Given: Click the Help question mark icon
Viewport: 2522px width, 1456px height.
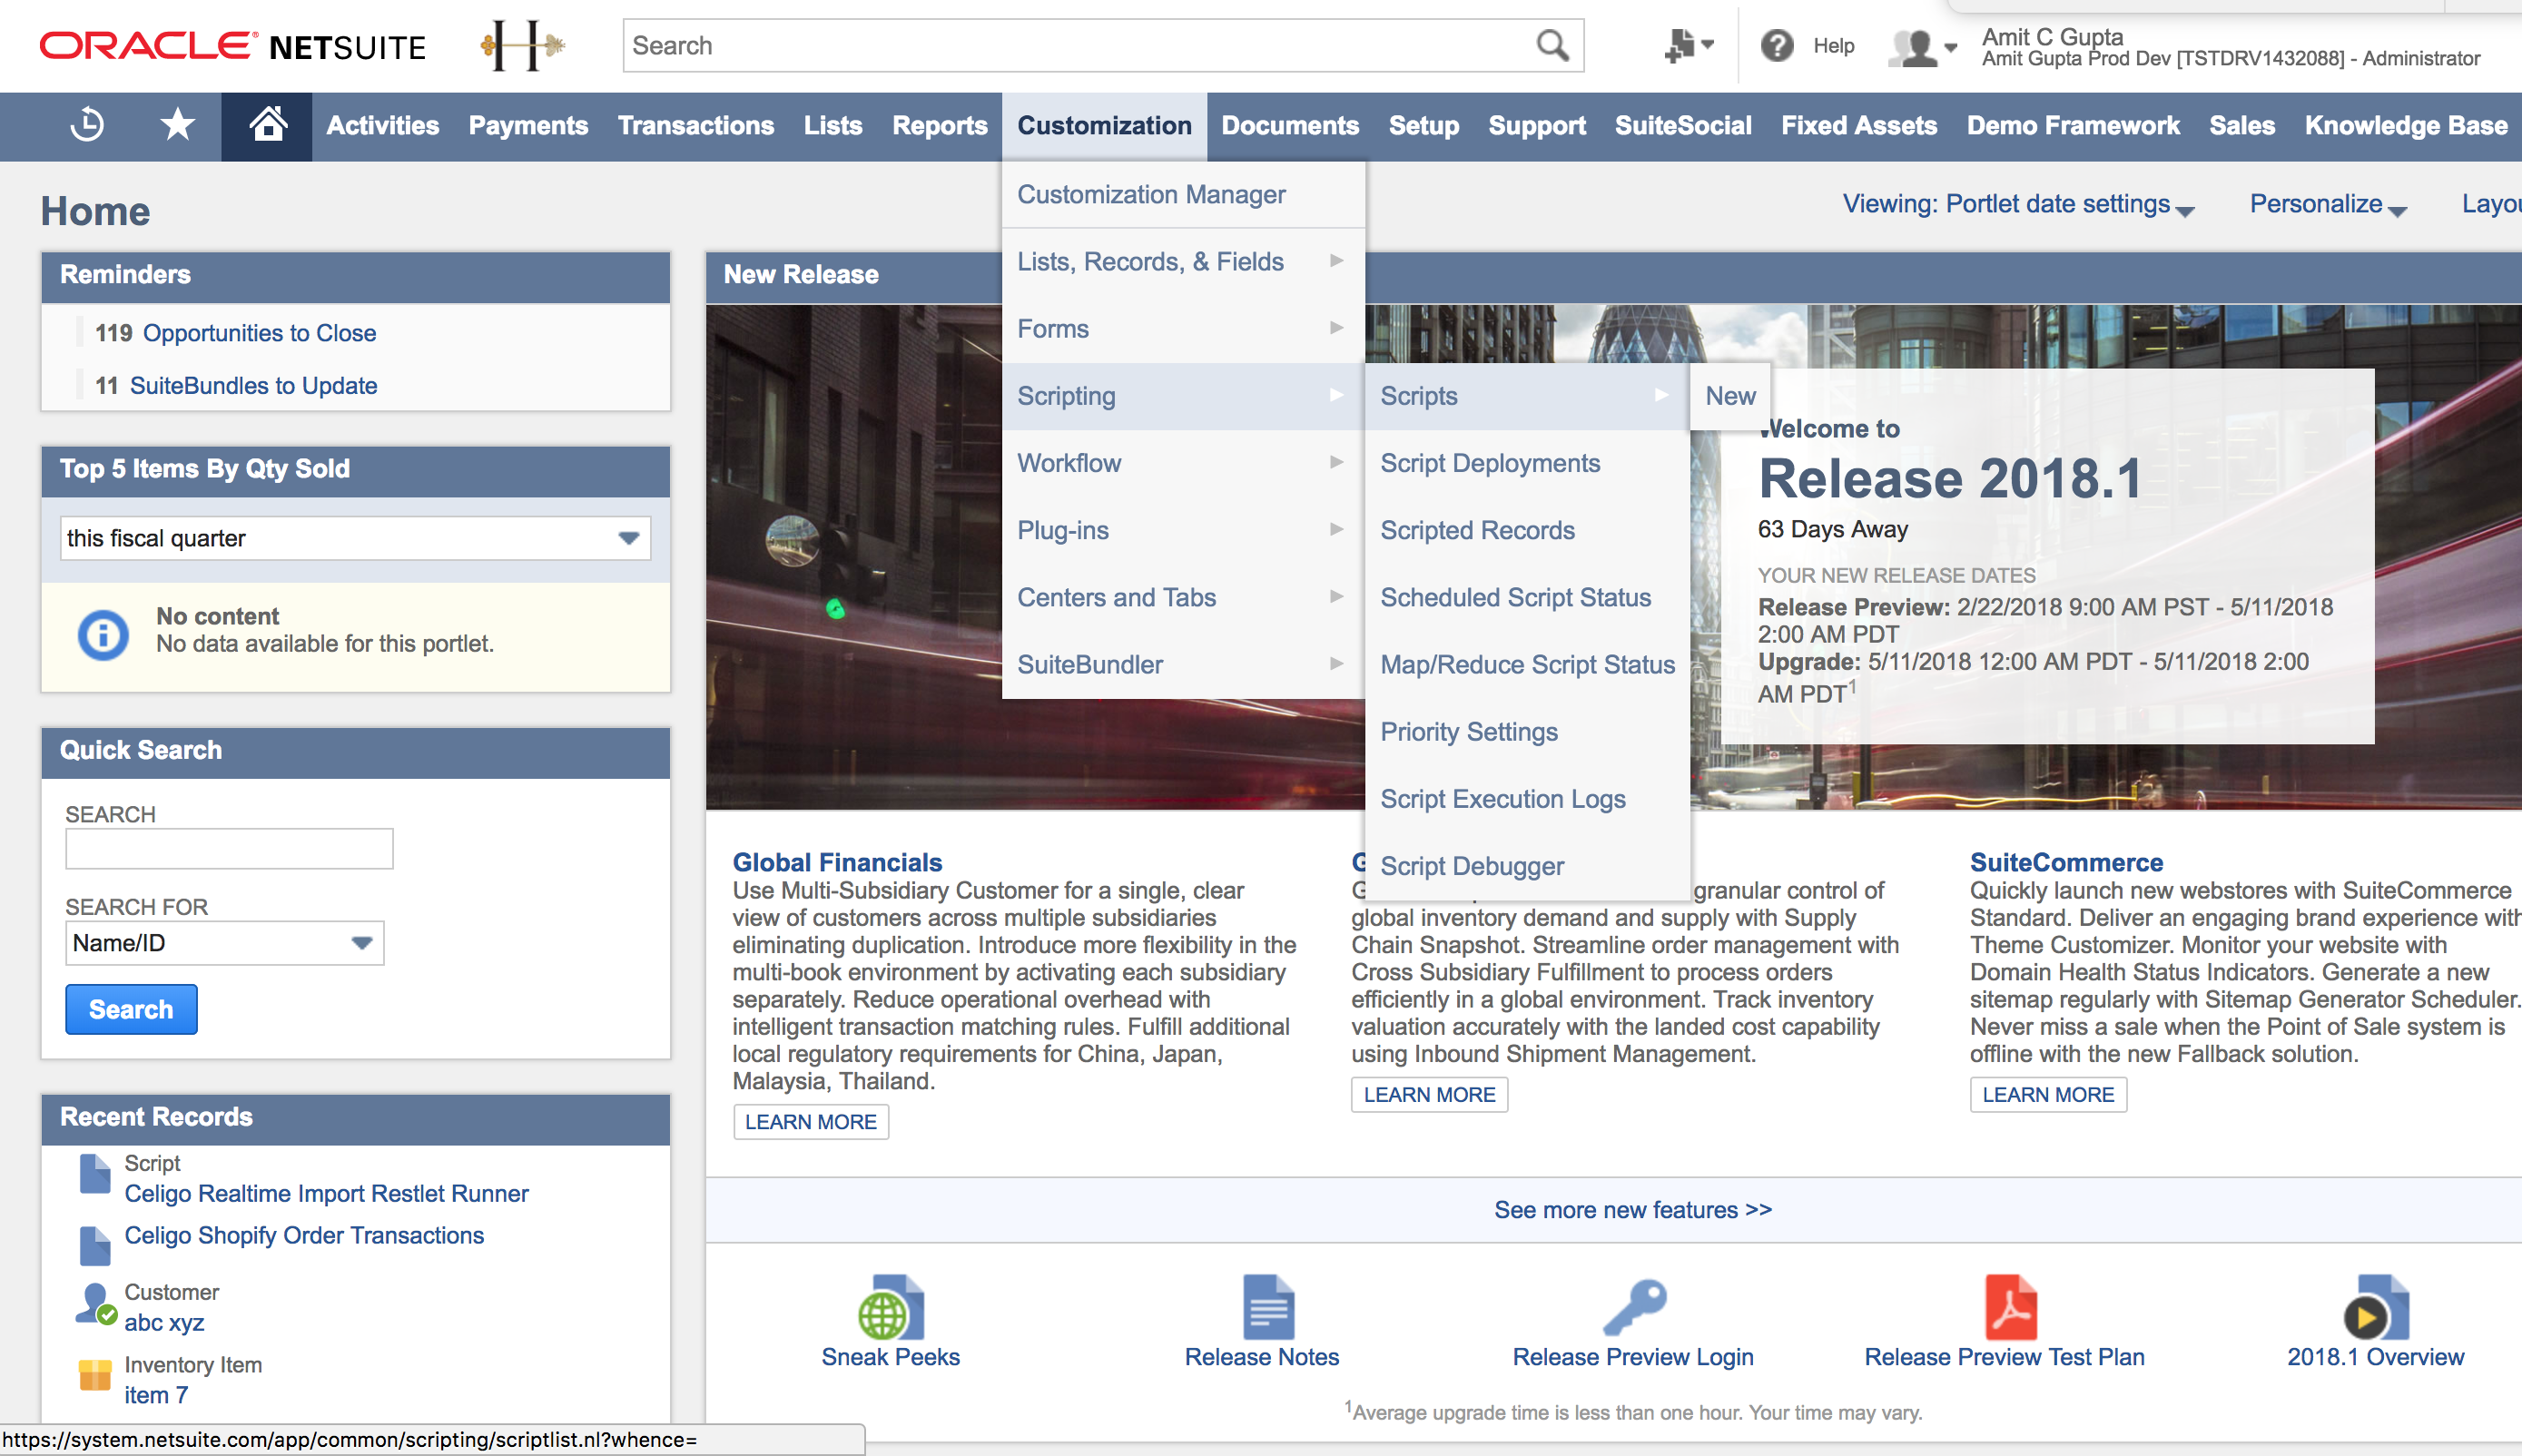Looking at the screenshot, I should tap(1777, 45).
